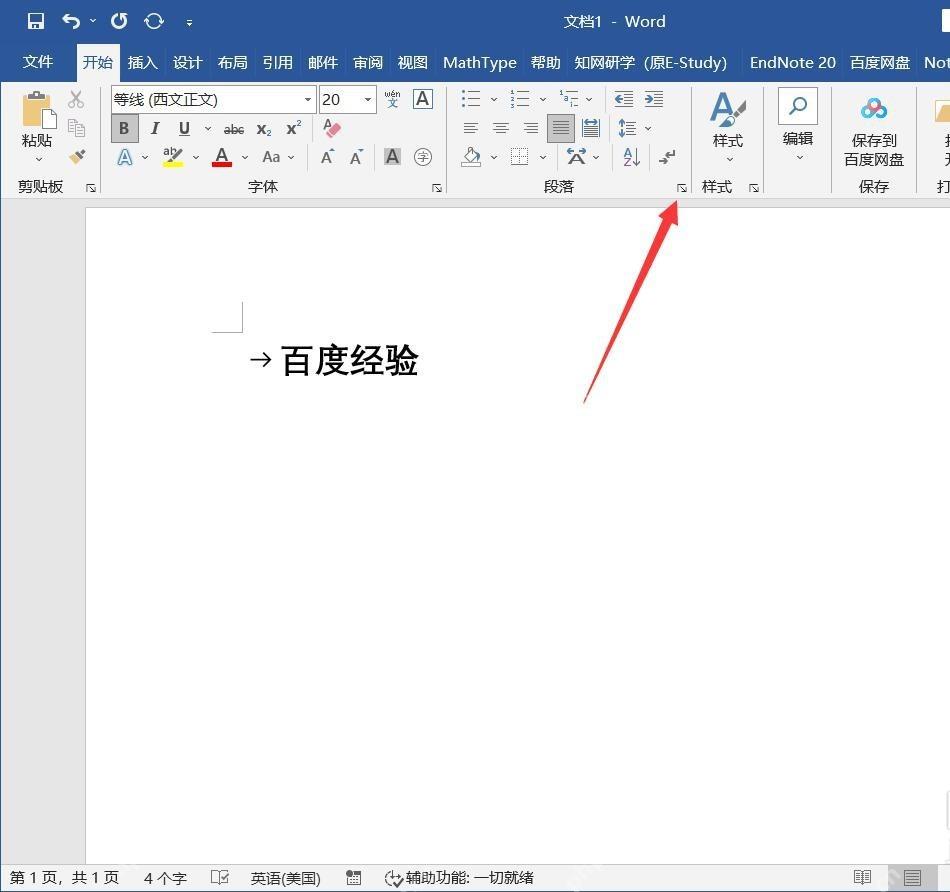
Task: Toggle show paragraph marks icon
Action: (x=667, y=157)
